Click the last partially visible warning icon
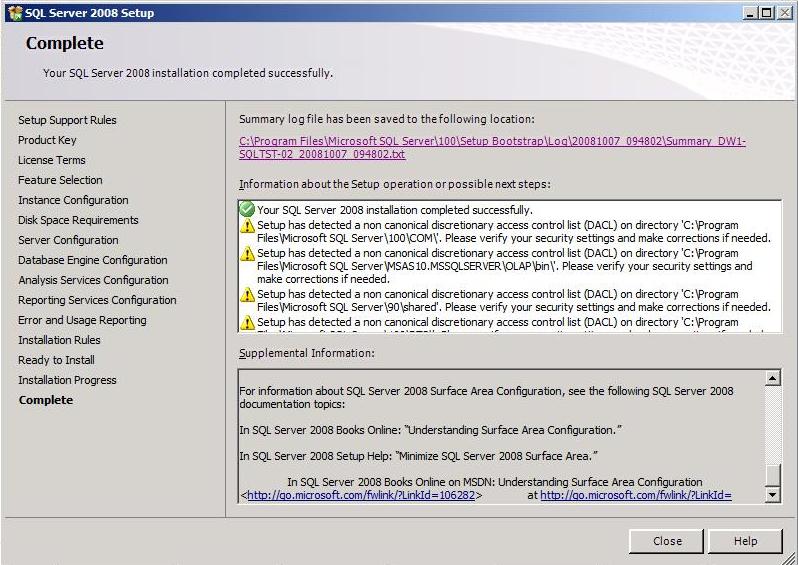The width and height of the screenshot is (798, 565). pos(247,323)
